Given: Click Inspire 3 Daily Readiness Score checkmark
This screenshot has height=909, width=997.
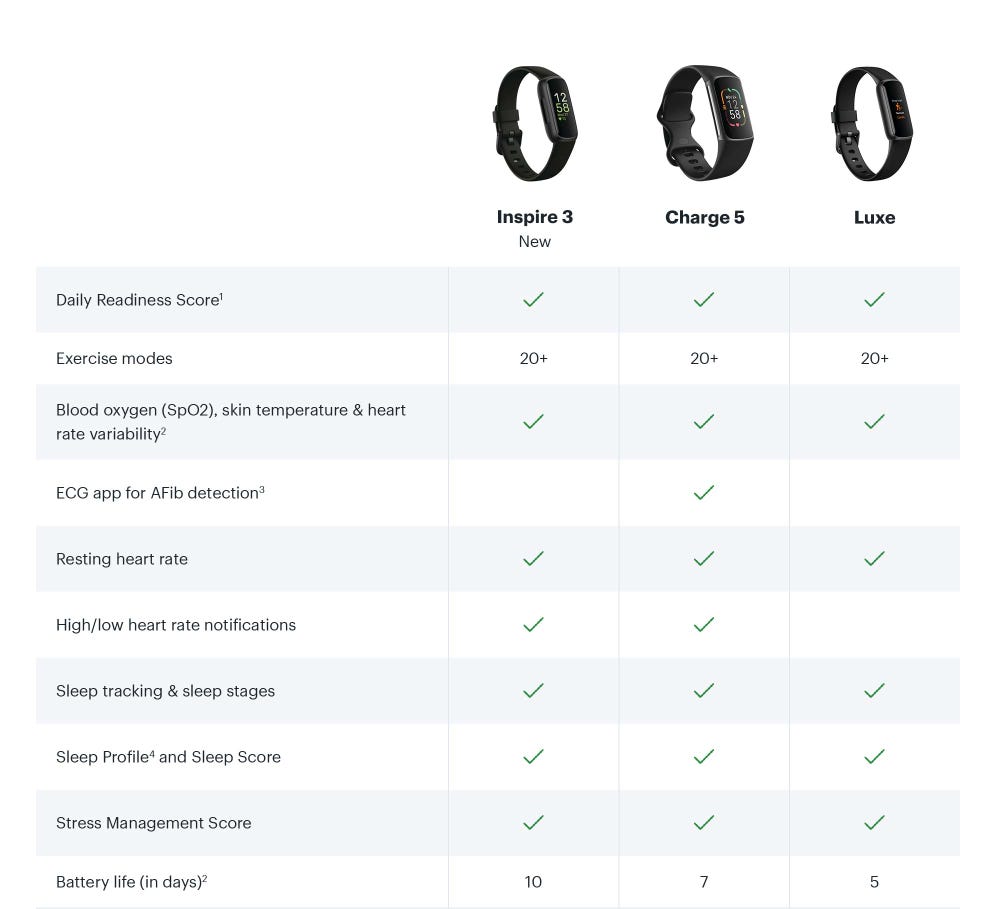Looking at the screenshot, I should [x=533, y=299].
